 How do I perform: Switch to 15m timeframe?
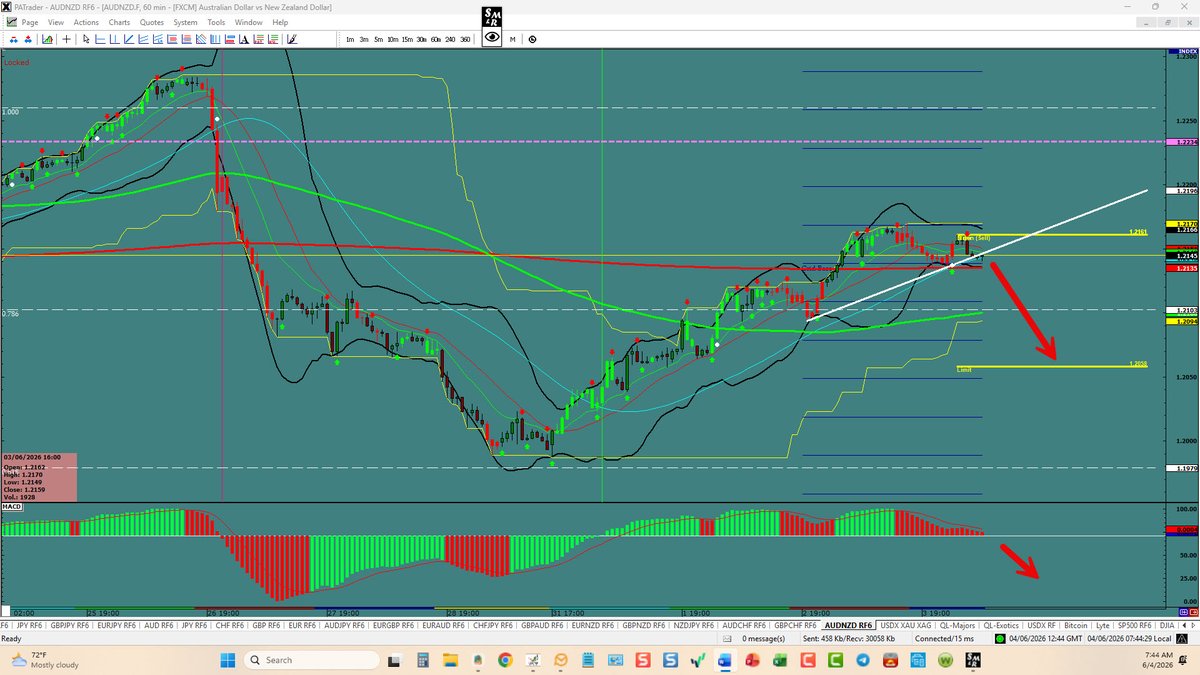(407, 39)
